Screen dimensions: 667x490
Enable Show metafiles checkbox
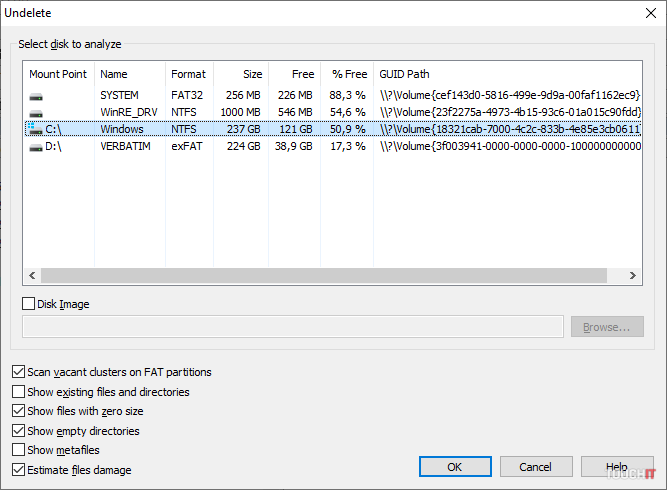coord(18,450)
